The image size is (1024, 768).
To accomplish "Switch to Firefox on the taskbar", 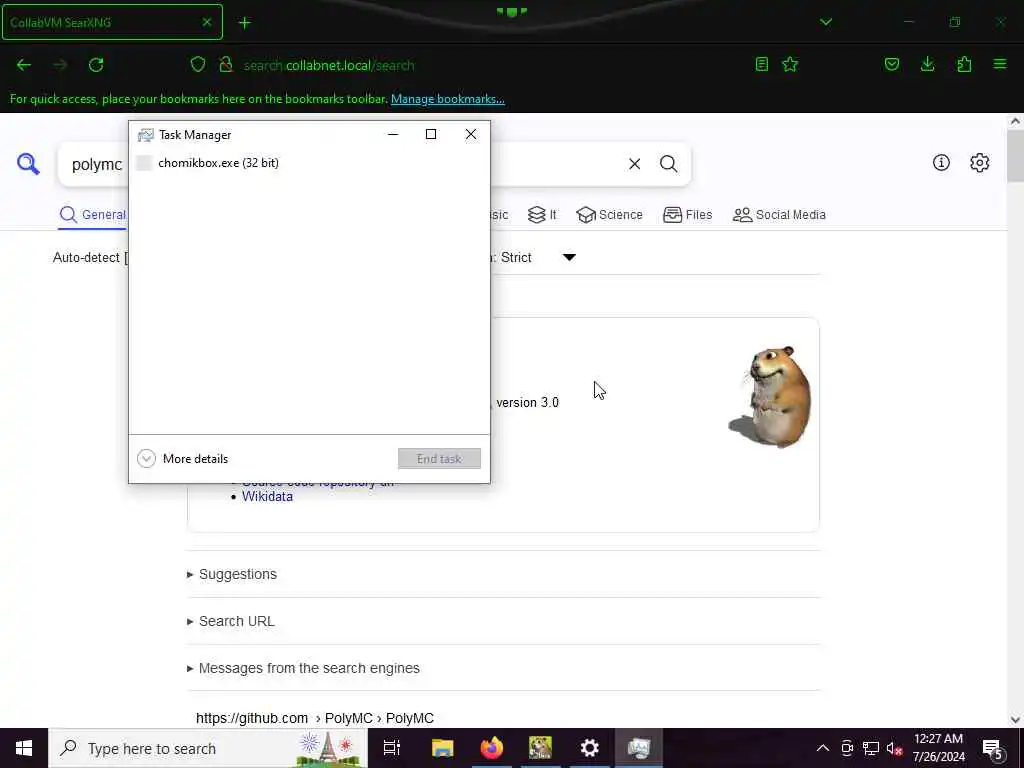I will pos(491,748).
